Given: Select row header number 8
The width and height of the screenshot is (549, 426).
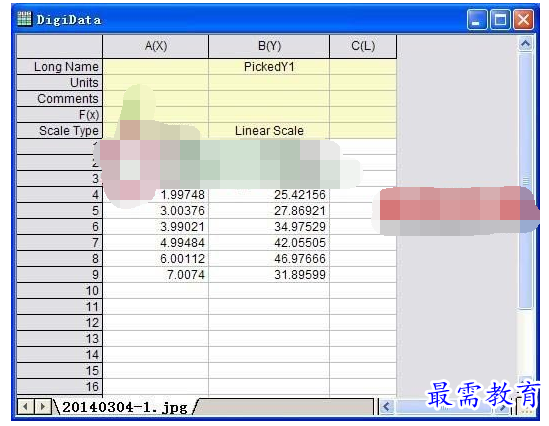Looking at the screenshot, I should click(x=60, y=259).
